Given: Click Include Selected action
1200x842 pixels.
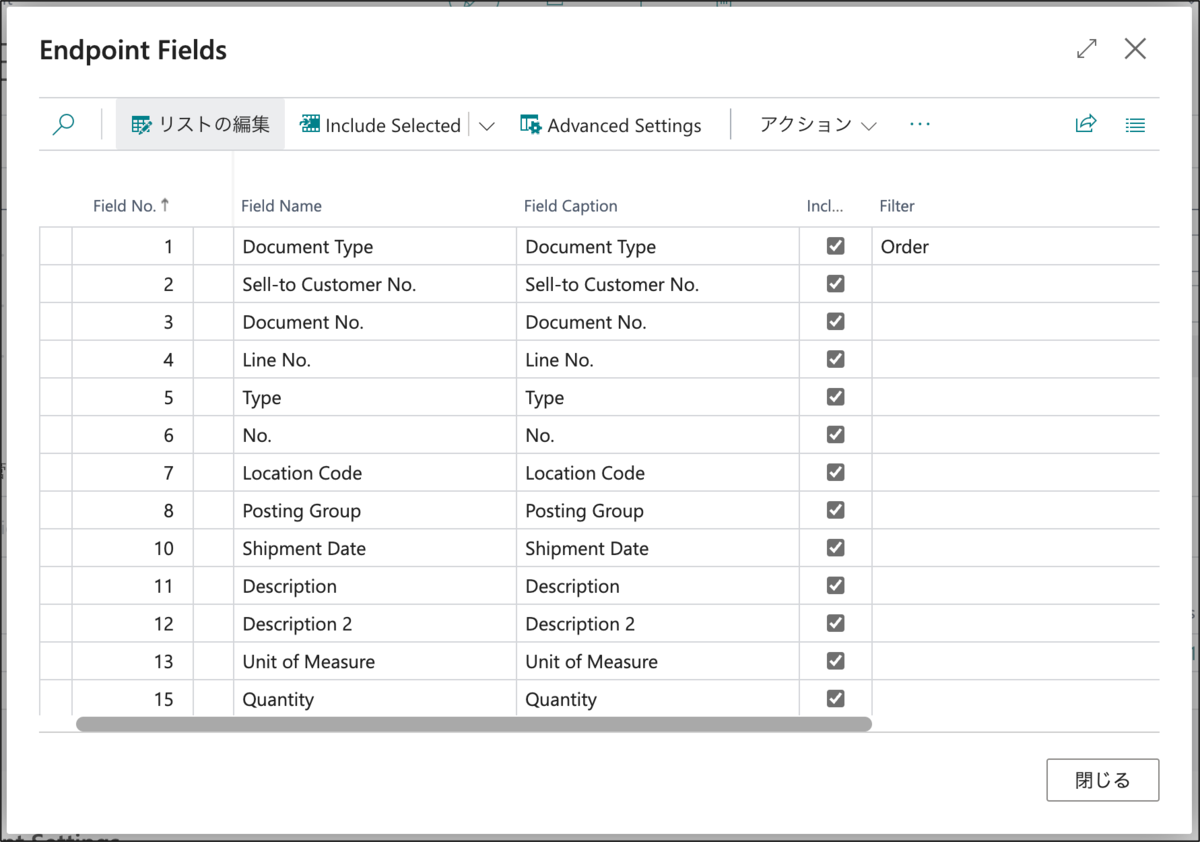Looking at the screenshot, I should coord(380,125).
